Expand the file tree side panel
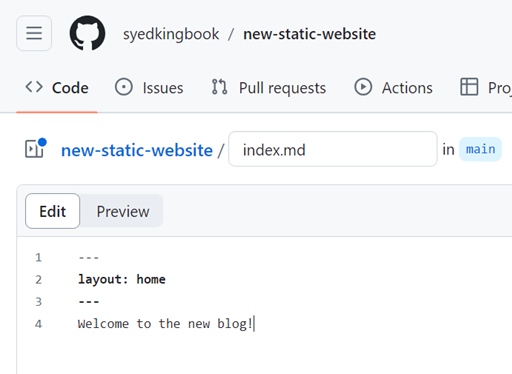The height and width of the screenshot is (374, 512). [35, 148]
